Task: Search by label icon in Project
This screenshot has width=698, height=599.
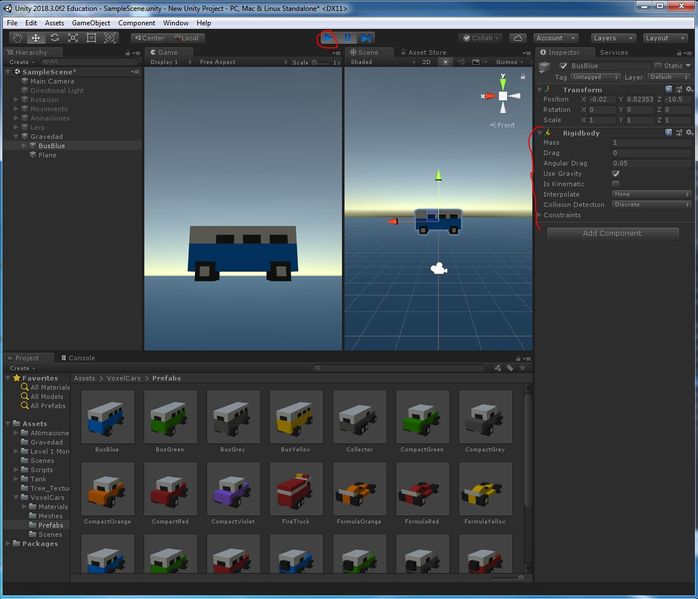Action: [510, 368]
